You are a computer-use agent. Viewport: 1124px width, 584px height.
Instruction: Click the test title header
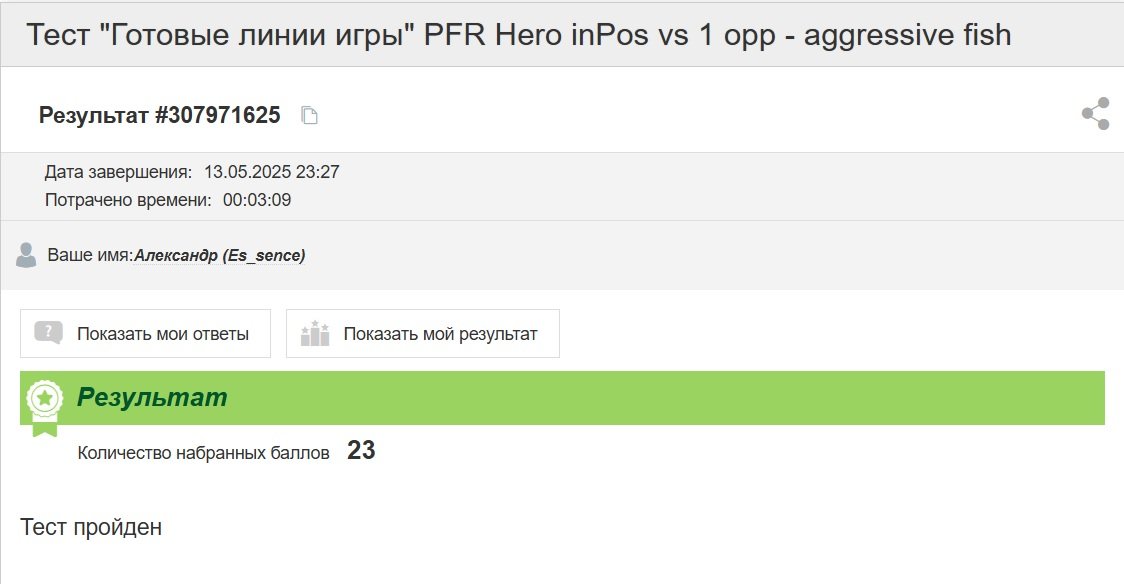pyautogui.click(x=519, y=34)
